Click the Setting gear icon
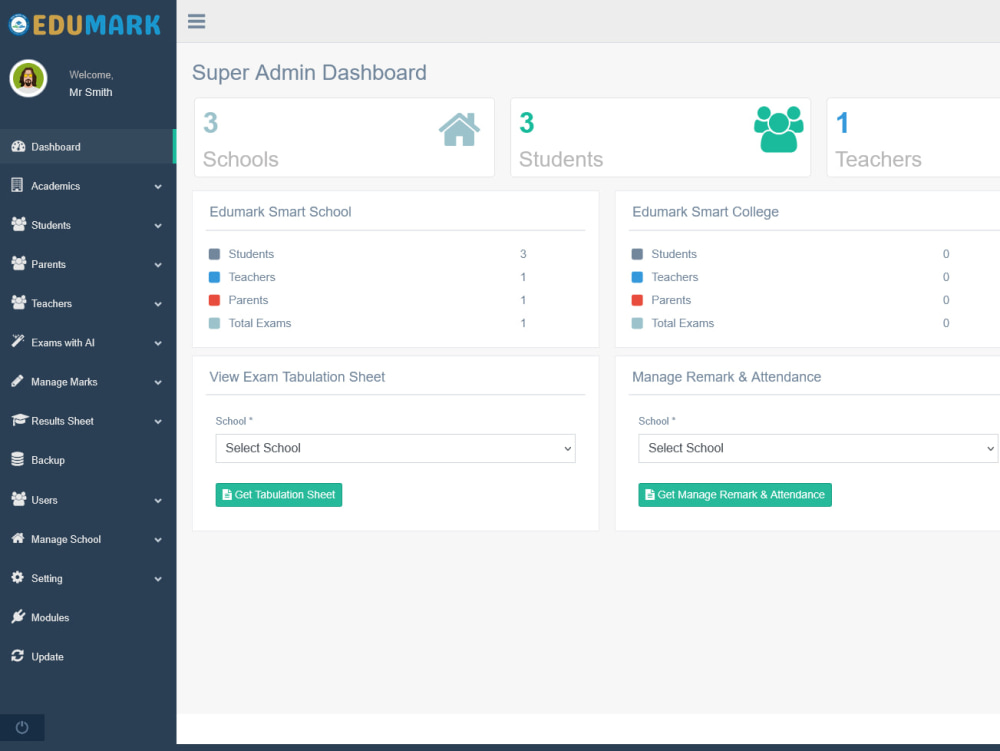The height and width of the screenshot is (751, 1000). click(18, 578)
